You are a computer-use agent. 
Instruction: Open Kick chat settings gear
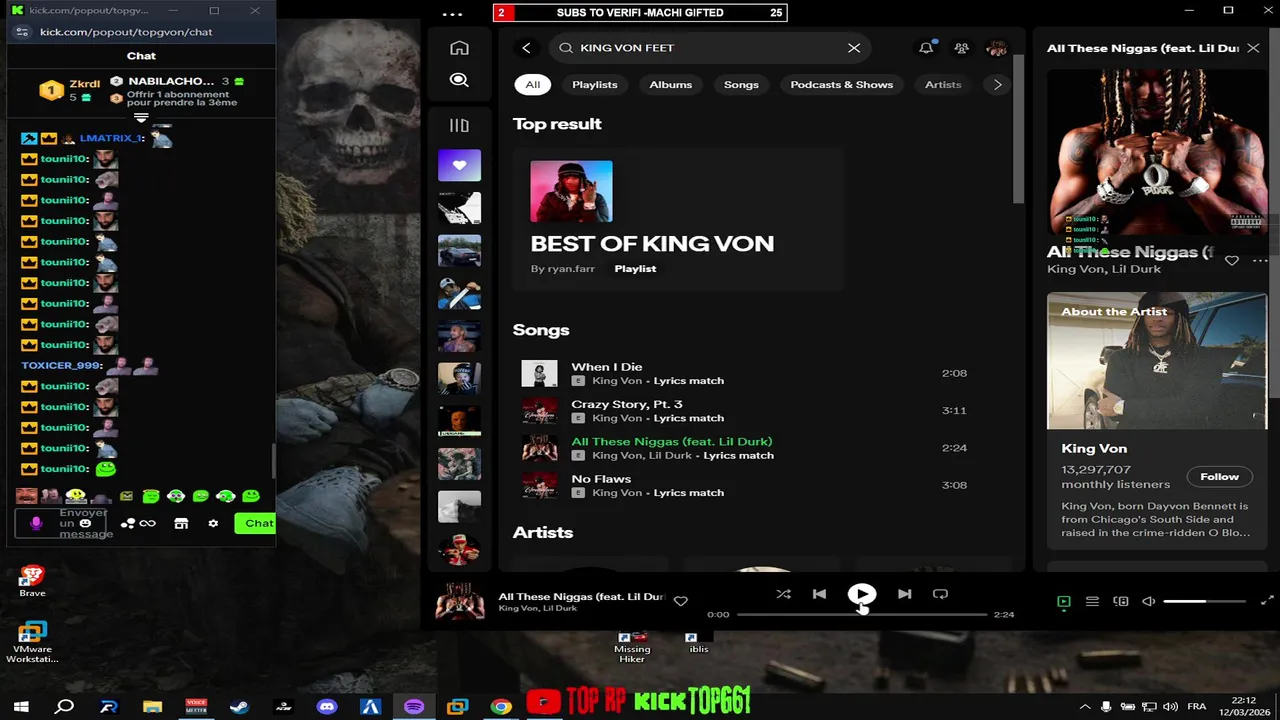(213, 523)
